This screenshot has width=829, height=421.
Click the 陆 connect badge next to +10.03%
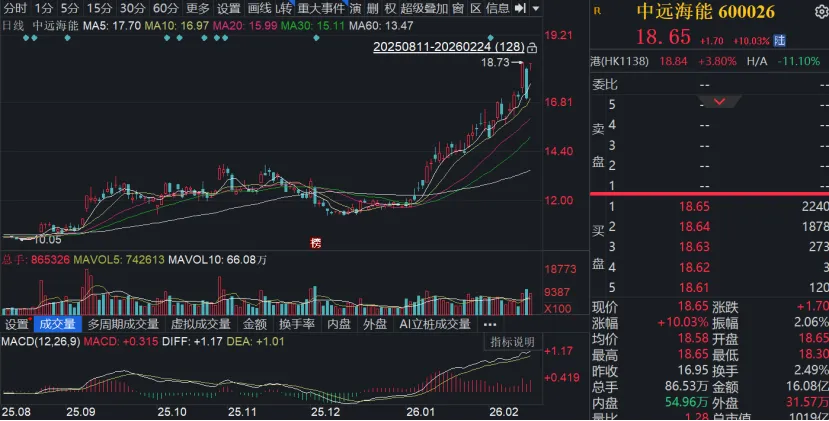[x=779, y=40]
